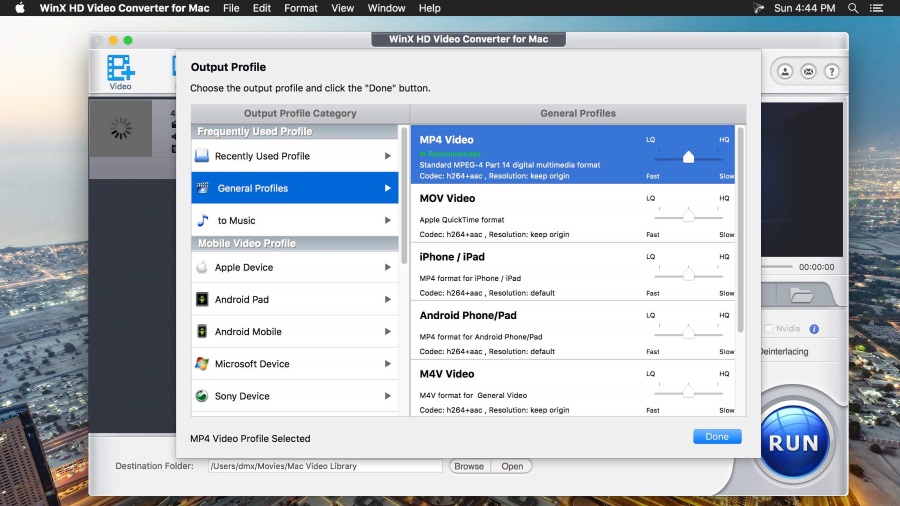Select the MOV Video profile
This screenshot has height=506, width=900.
tap(573, 213)
